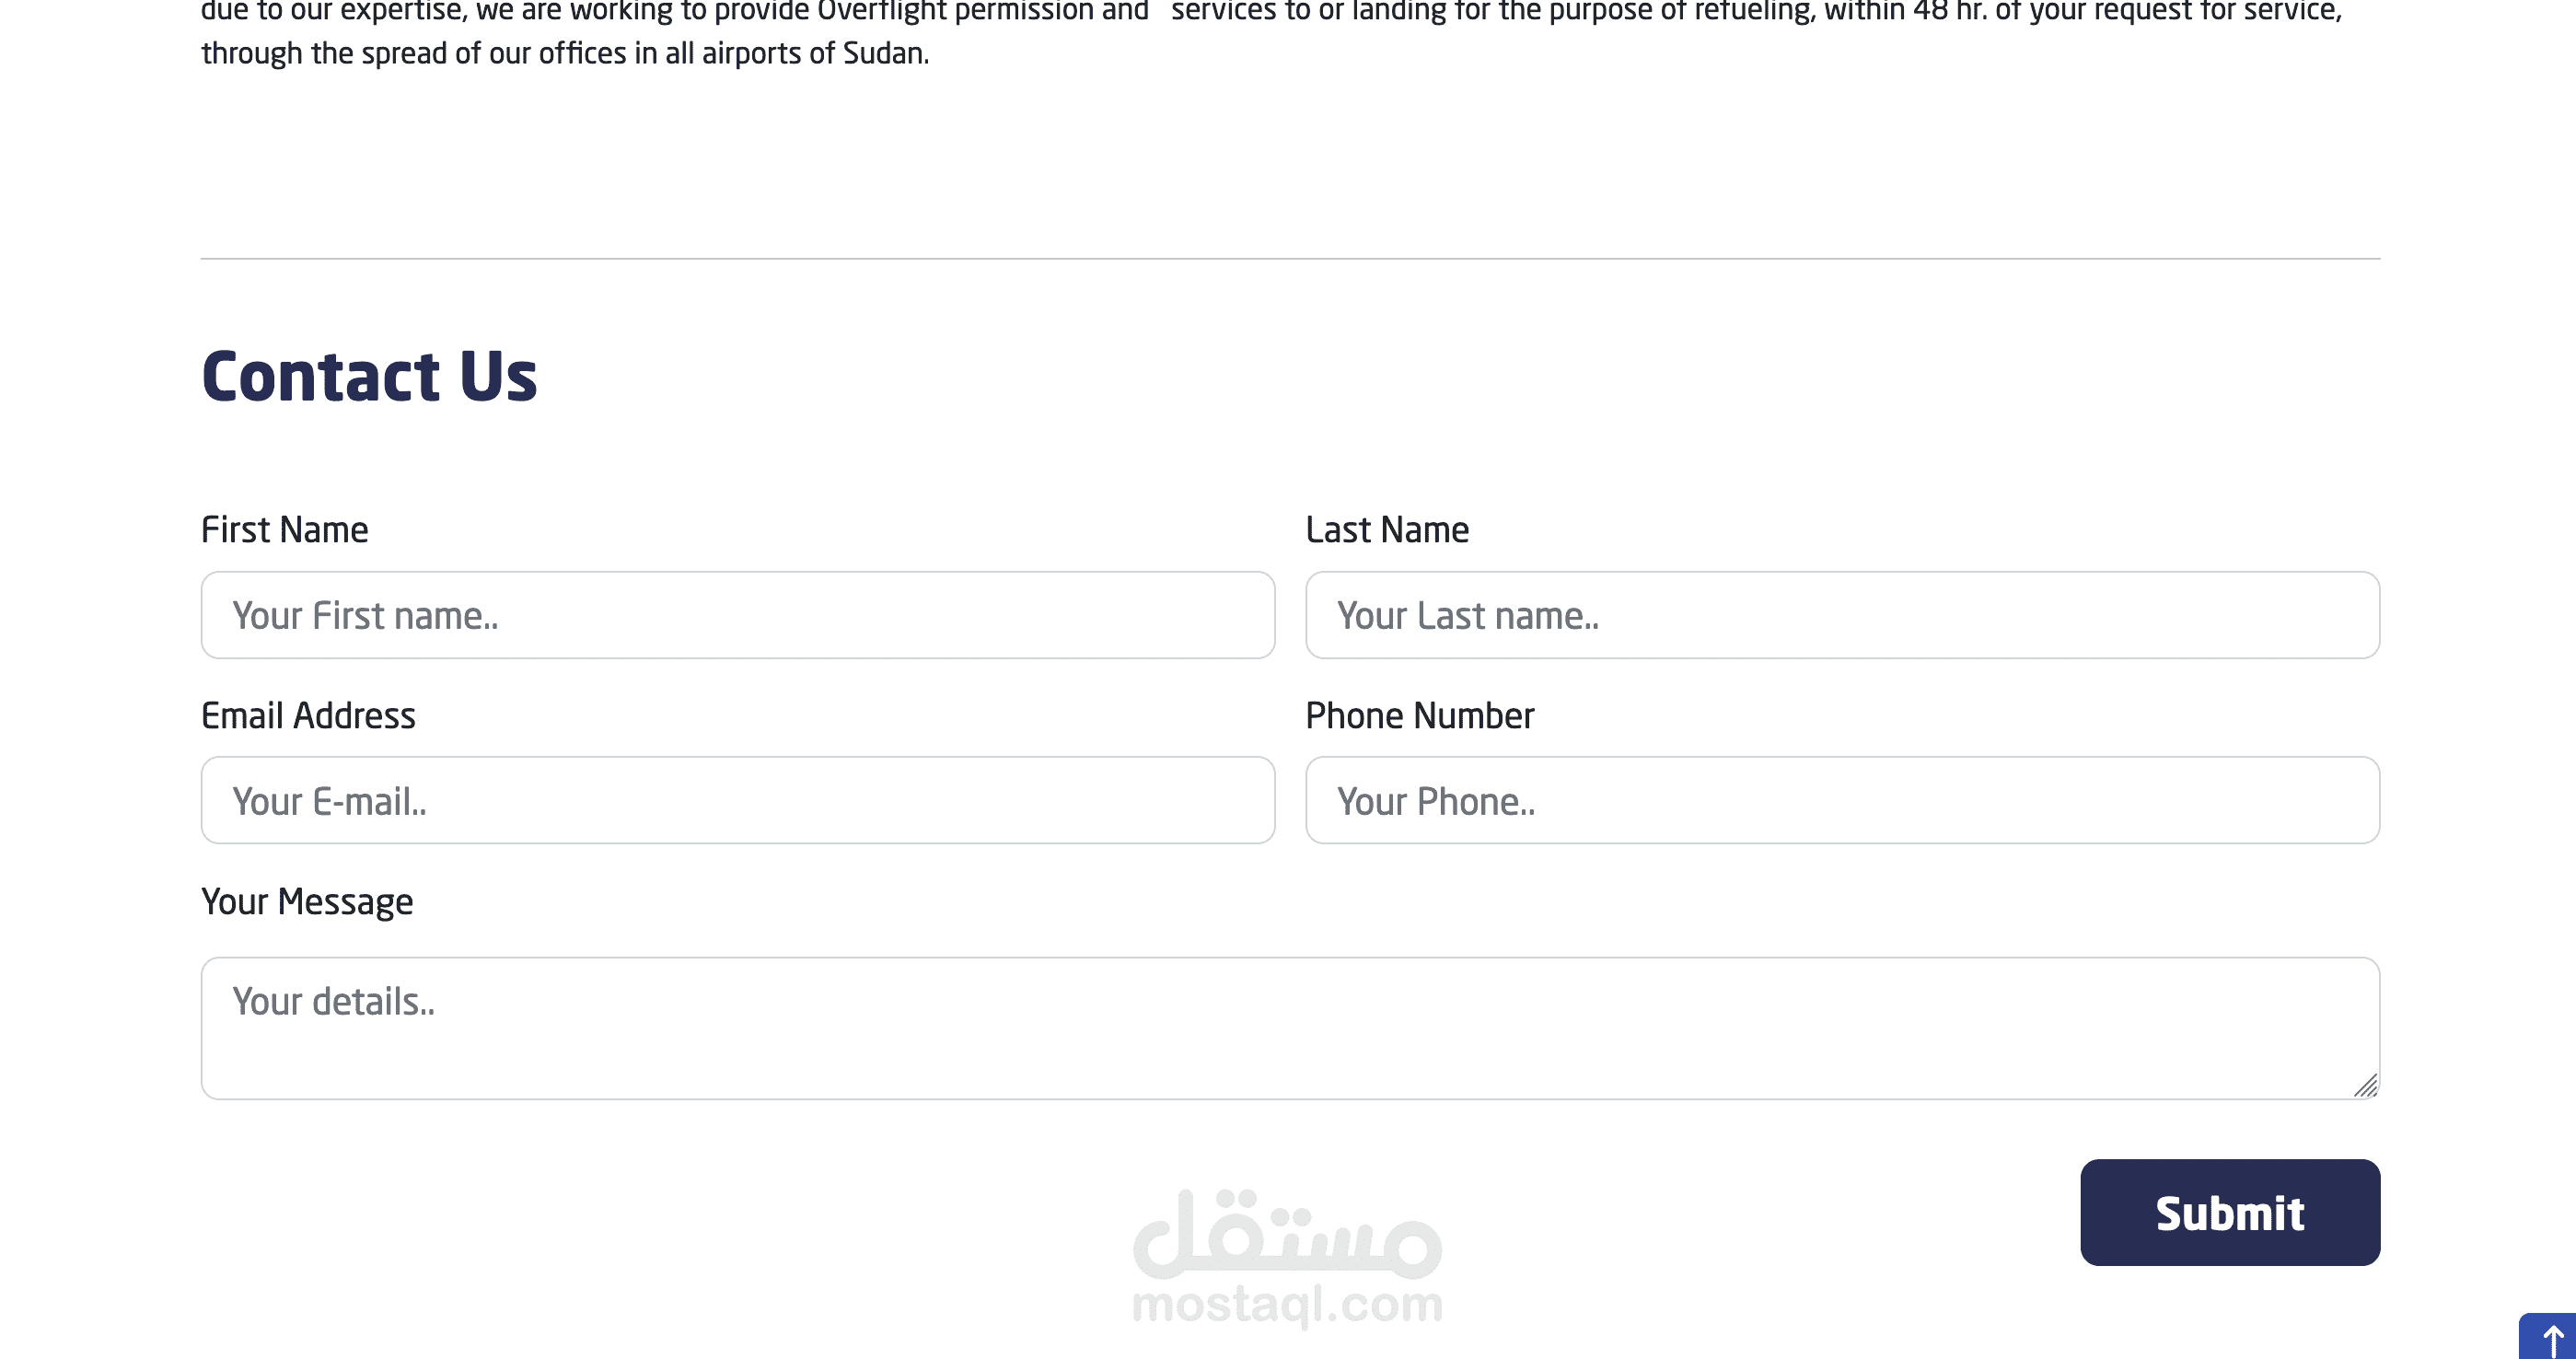Click the mostaql.com watermark text
This screenshot has height=1359, width=2576.
(x=1287, y=1304)
